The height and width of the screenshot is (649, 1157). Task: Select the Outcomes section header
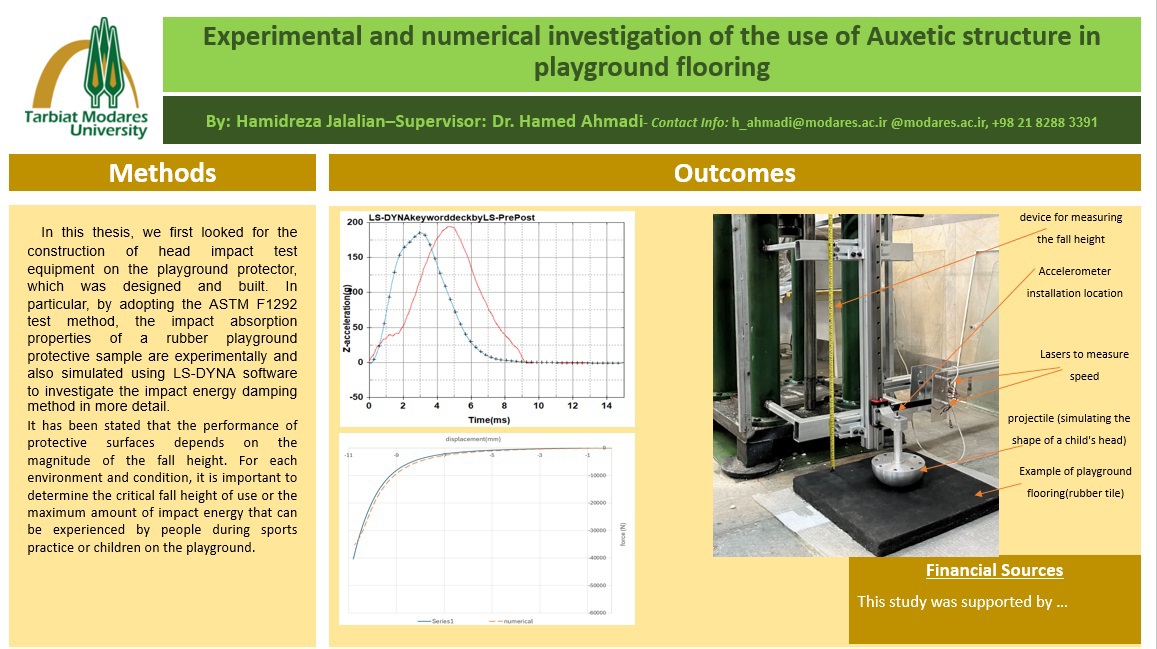click(734, 173)
